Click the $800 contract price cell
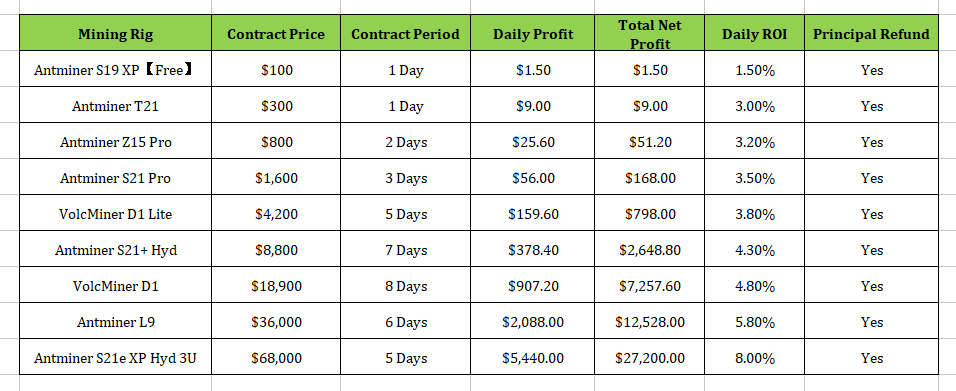The height and width of the screenshot is (391, 956). click(276, 141)
